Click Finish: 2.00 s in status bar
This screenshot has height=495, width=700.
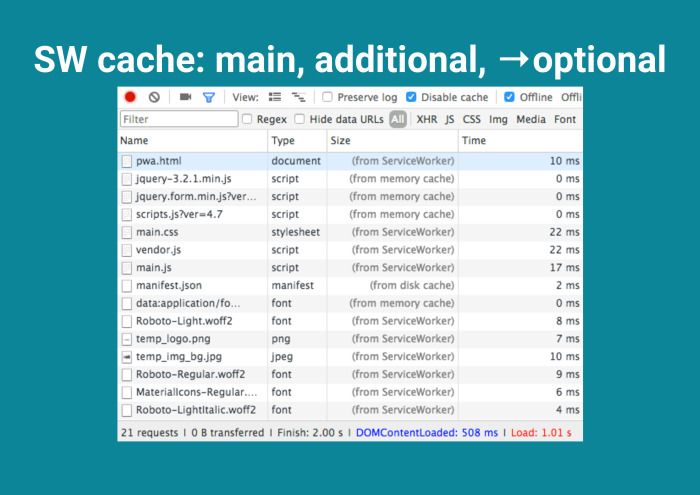pos(310,433)
